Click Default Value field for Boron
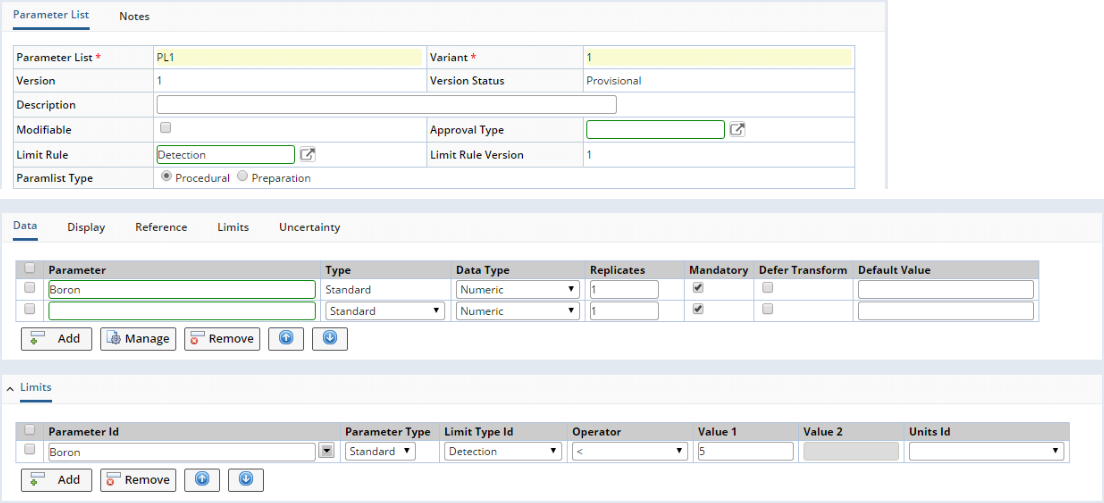The image size is (1104, 503). click(946, 290)
